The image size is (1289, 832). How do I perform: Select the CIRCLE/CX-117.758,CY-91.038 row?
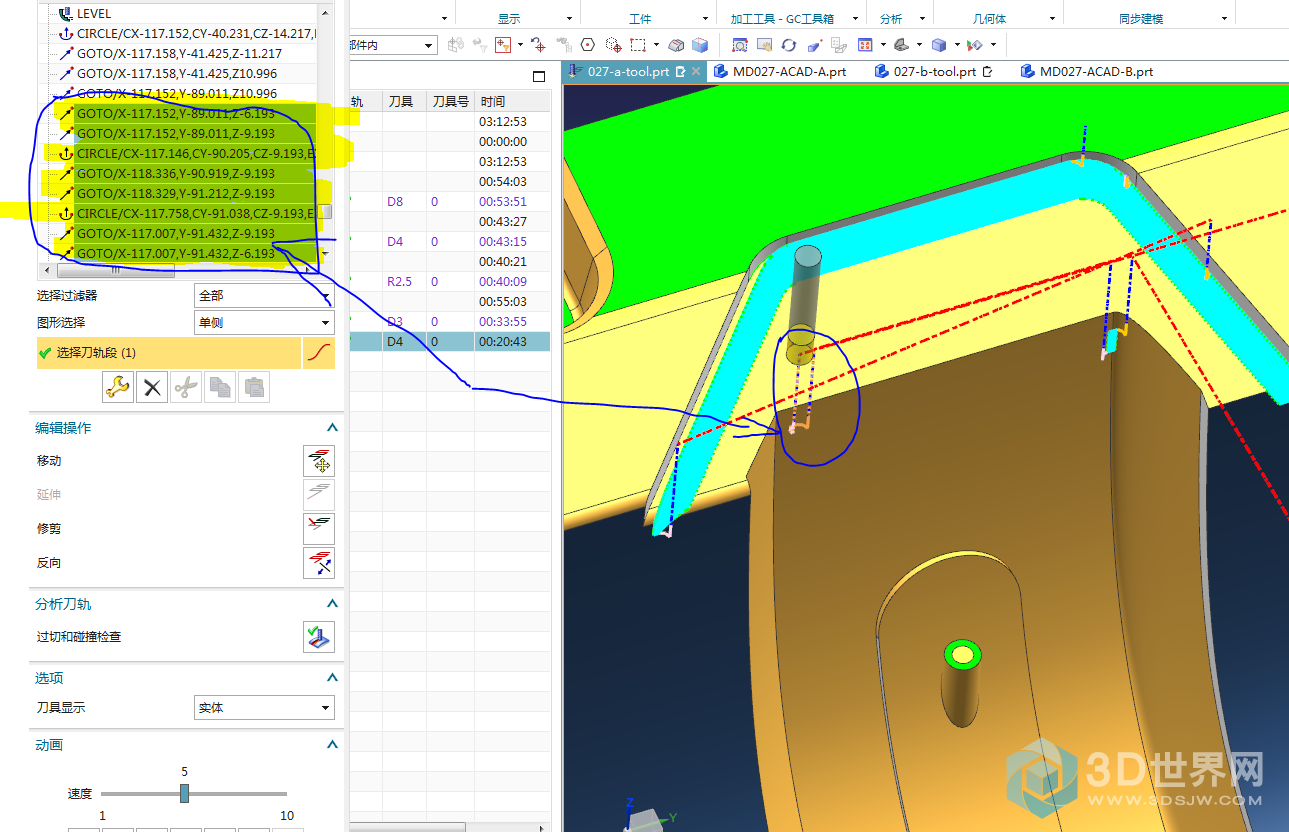pos(195,214)
